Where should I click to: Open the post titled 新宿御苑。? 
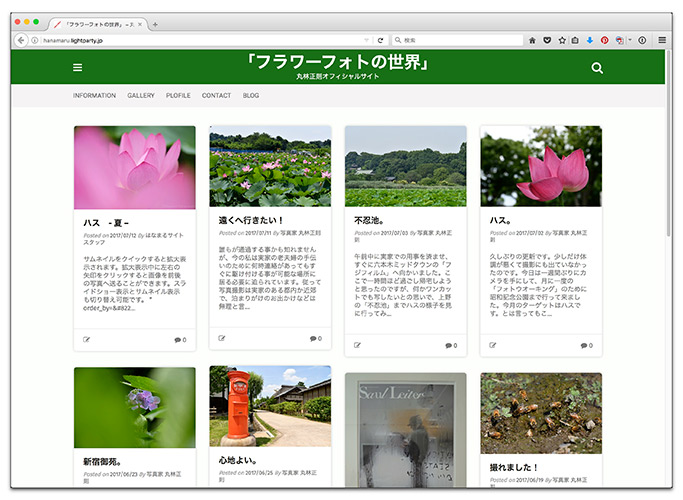[102, 461]
